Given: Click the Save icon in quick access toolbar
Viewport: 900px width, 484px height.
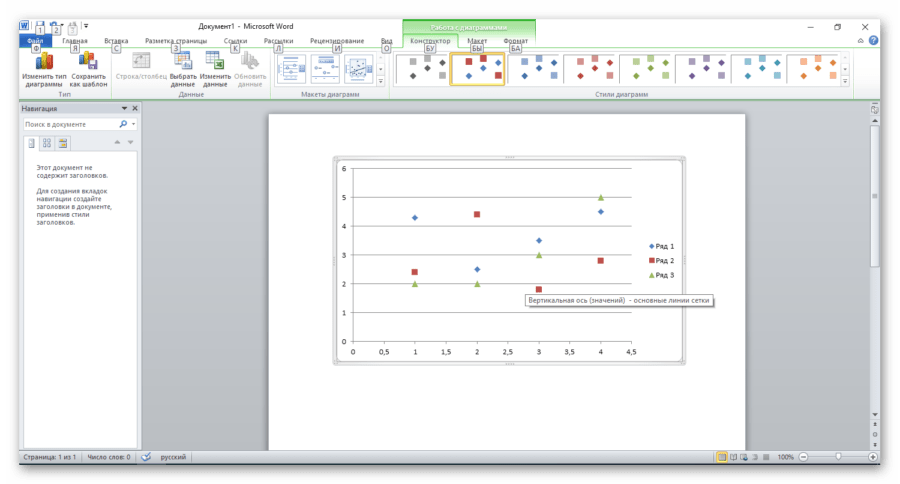Looking at the screenshot, I should click(x=39, y=27).
